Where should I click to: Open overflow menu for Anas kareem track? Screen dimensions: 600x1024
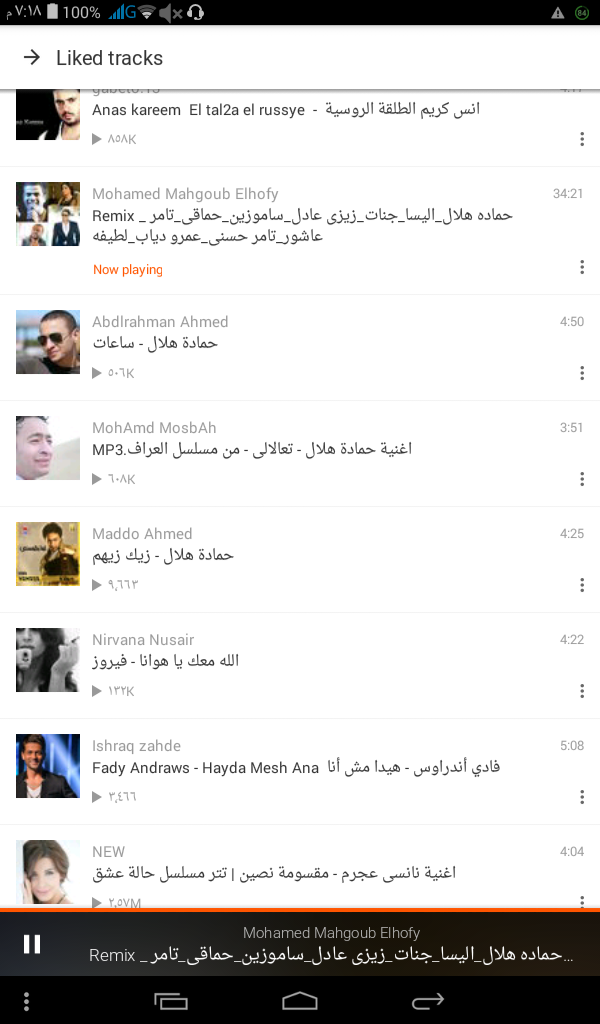[582, 139]
